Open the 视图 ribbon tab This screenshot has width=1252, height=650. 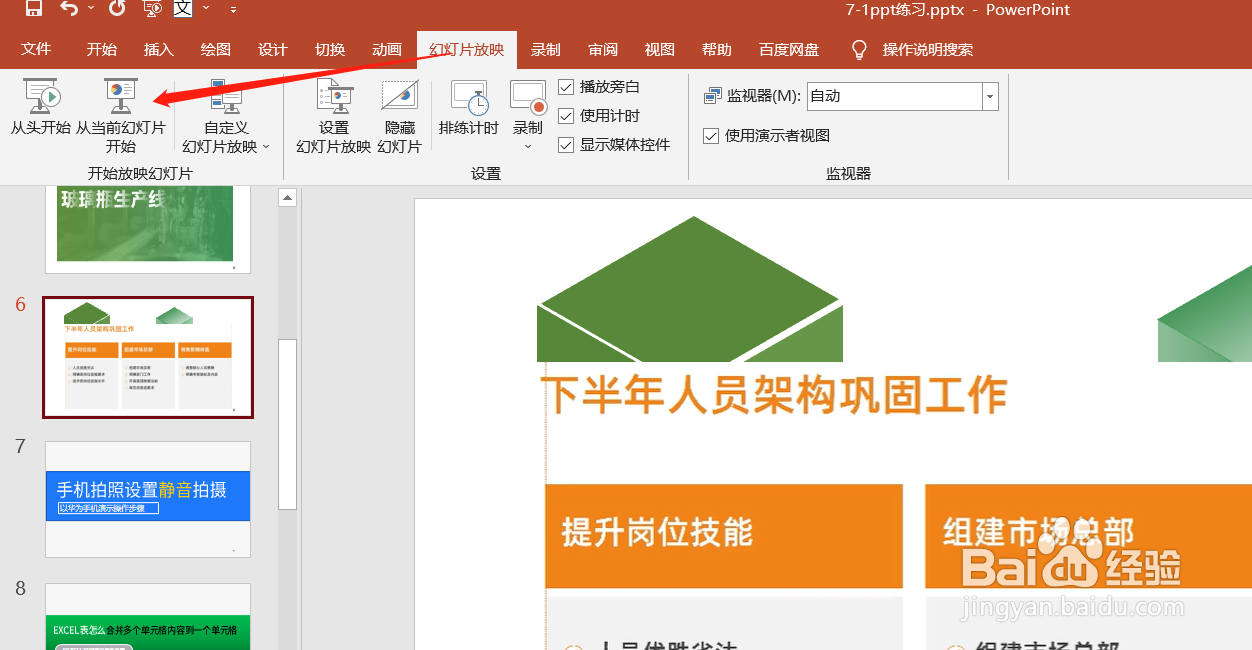click(659, 48)
